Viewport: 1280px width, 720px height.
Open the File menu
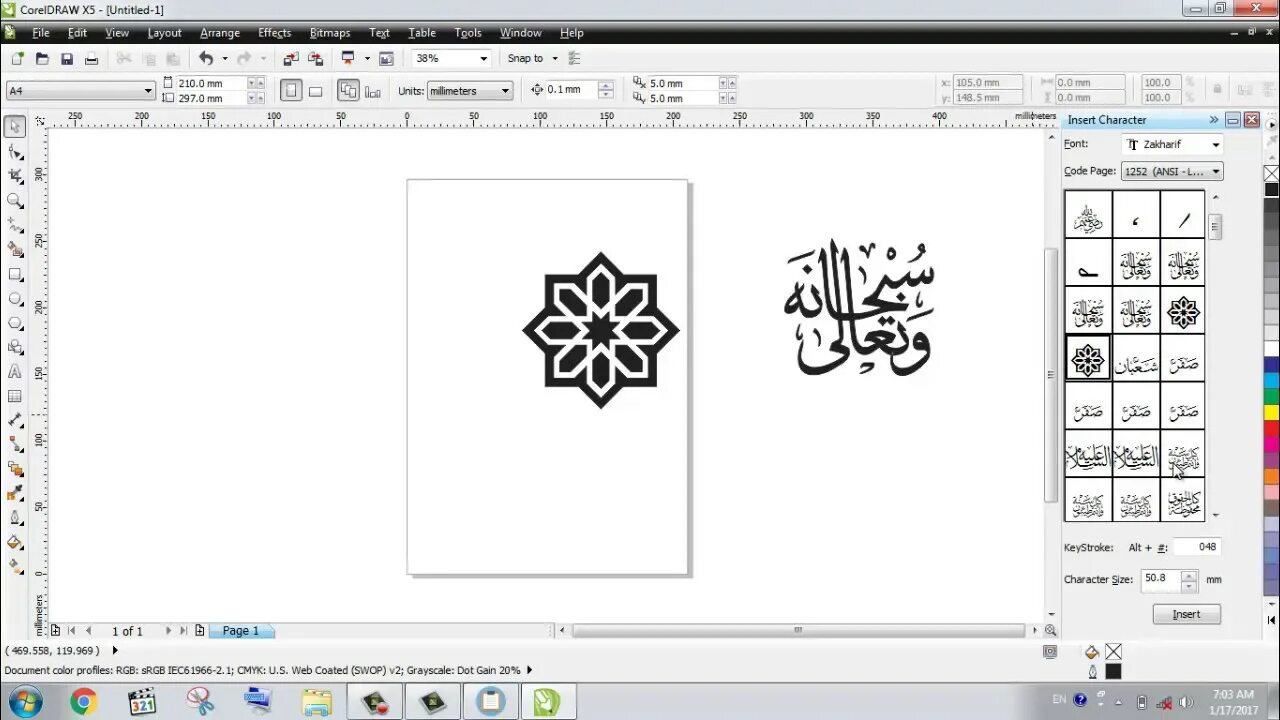coord(41,33)
